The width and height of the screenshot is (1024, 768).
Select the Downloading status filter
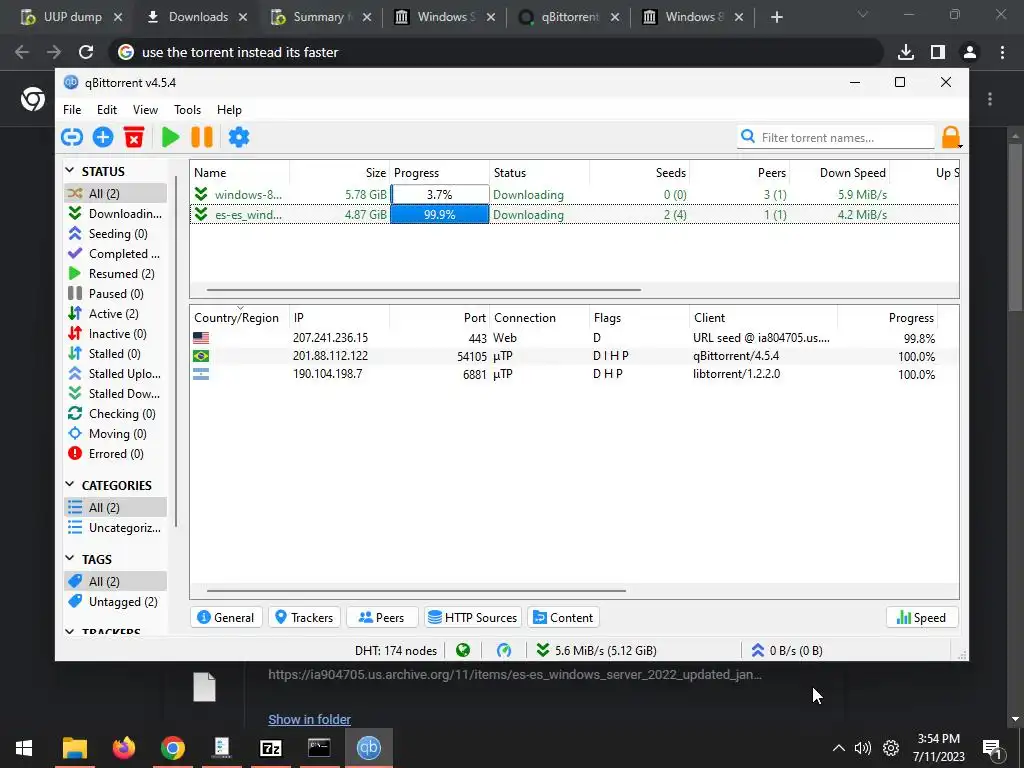click(x=116, y=214)
